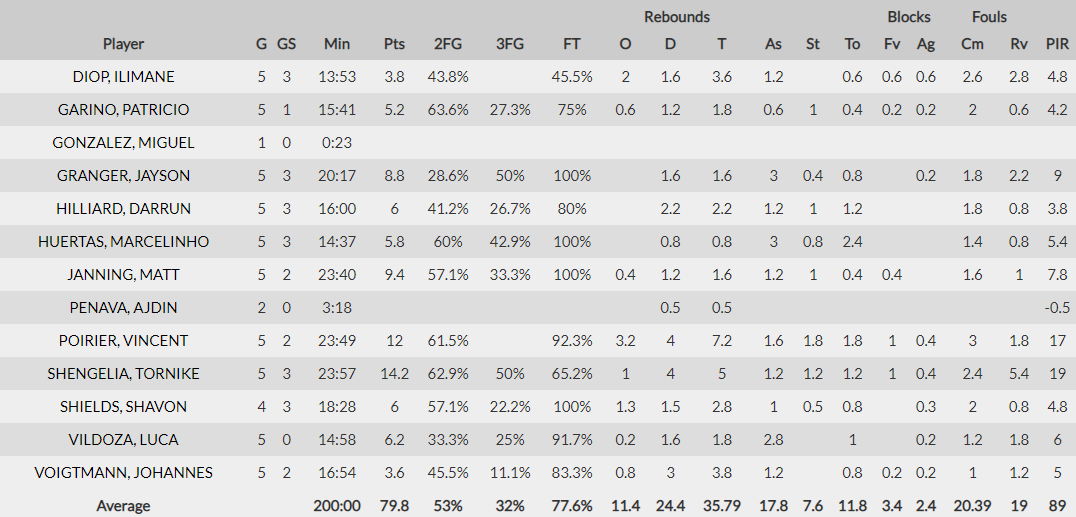Click SHENGELIA, TORNIKE name link
Viewport: 1076px width, 517px height.
click(x=123, y=374)
